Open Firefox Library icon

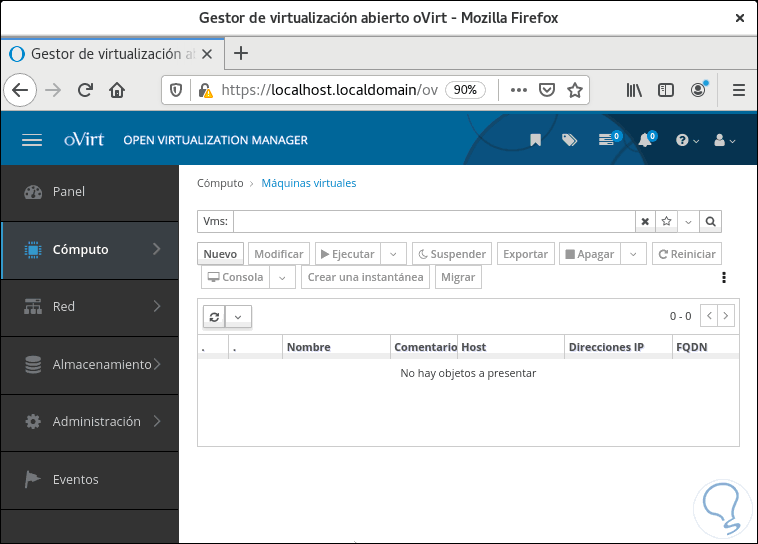pos(634,90)
